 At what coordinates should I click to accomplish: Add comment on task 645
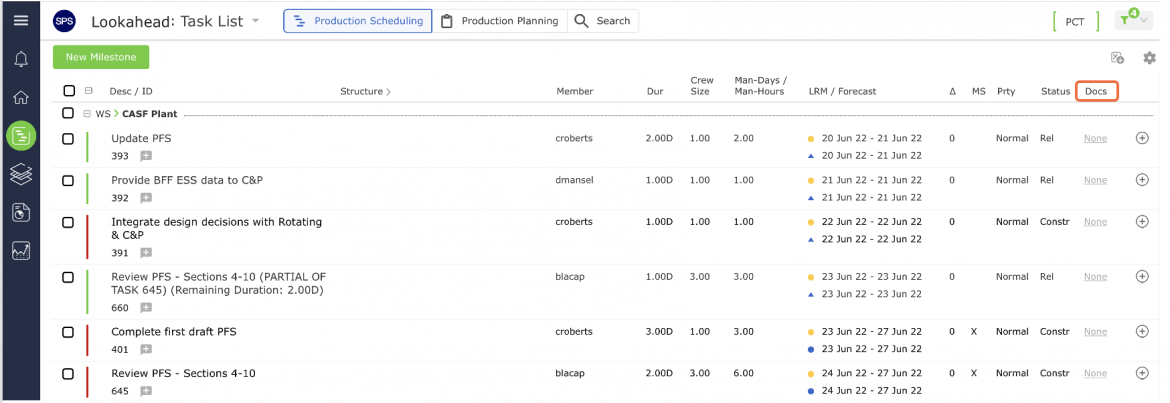(146, 391)
